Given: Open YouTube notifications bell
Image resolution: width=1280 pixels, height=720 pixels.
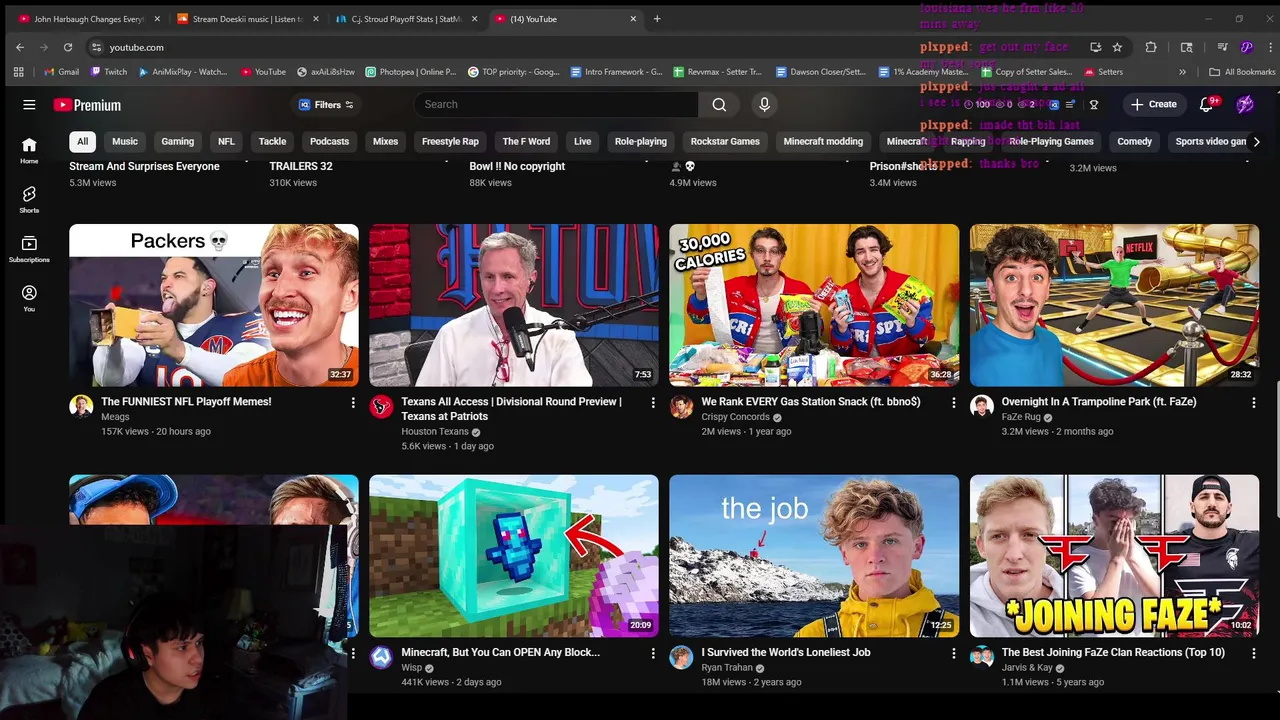Looking at the screenshot, I should [1207, 104].
